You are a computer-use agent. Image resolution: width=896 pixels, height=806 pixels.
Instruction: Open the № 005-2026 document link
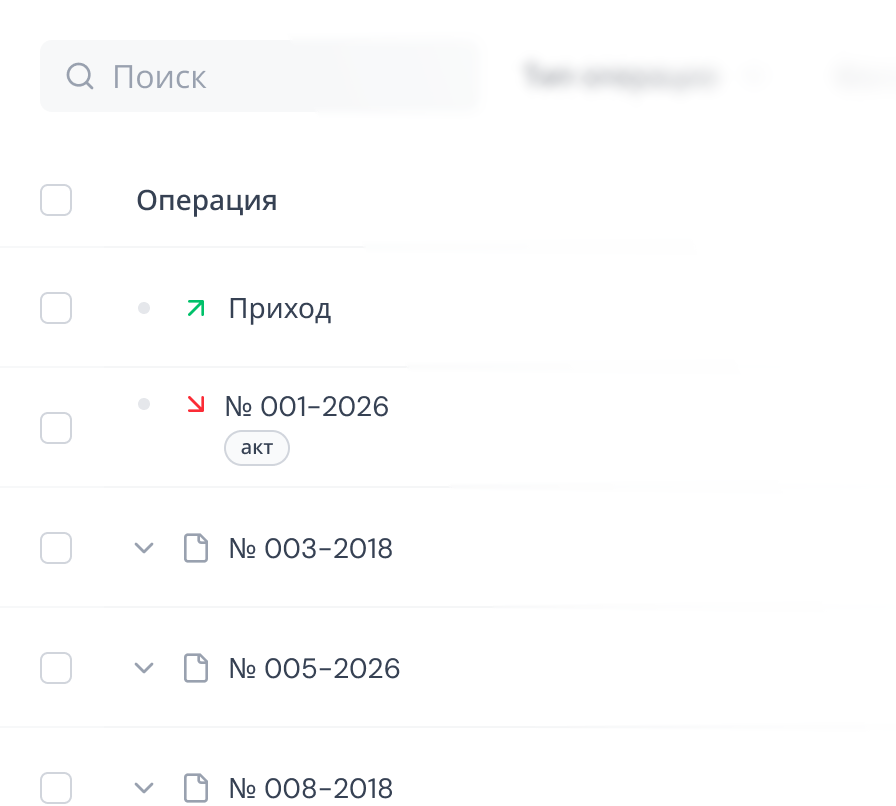314,668
